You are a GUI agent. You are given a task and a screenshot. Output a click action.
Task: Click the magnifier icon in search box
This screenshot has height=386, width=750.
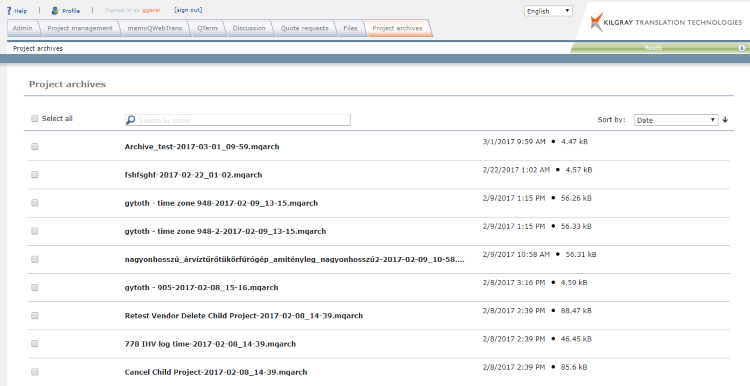coord(131,120)
